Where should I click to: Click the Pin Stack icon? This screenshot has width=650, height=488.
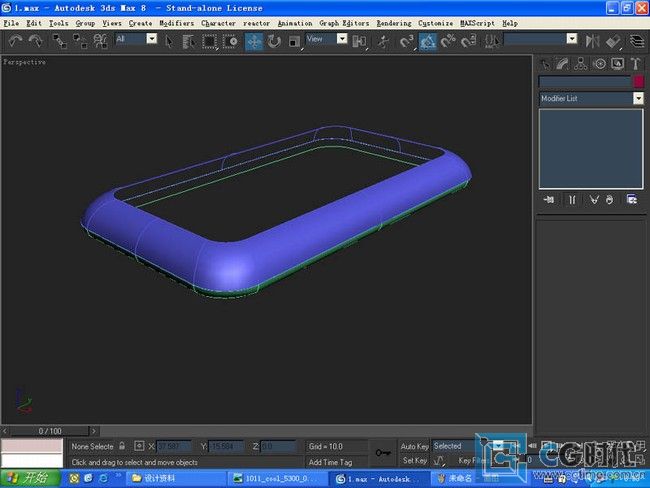click(x=549, y=200)
